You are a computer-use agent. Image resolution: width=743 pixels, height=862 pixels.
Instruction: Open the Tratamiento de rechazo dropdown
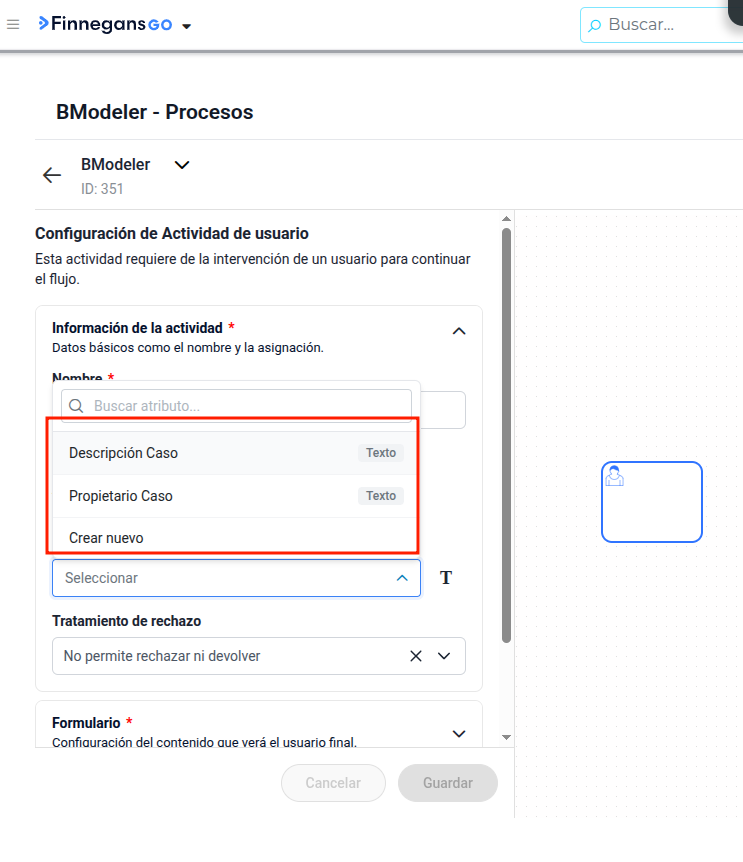coord(444,656)
